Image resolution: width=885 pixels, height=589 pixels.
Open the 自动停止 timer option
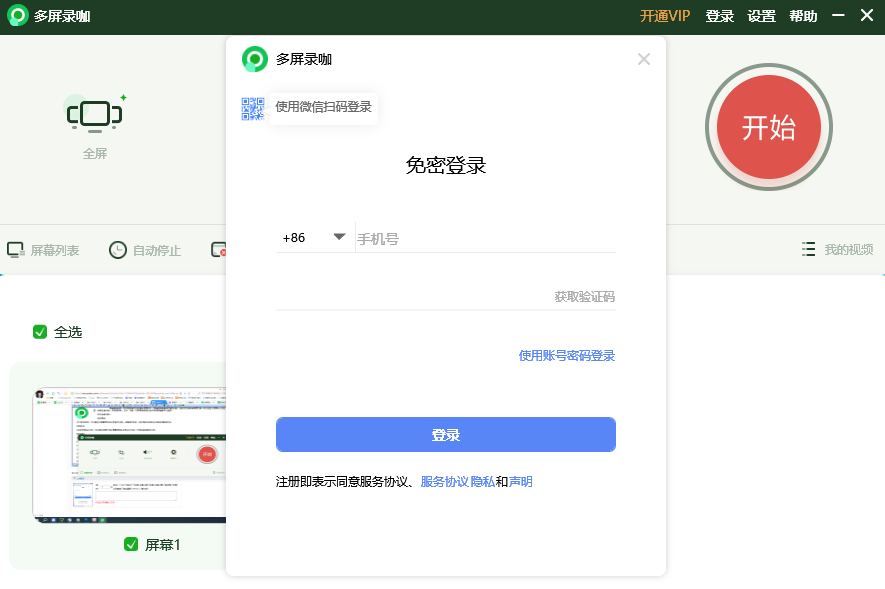[x=145, y=250]
